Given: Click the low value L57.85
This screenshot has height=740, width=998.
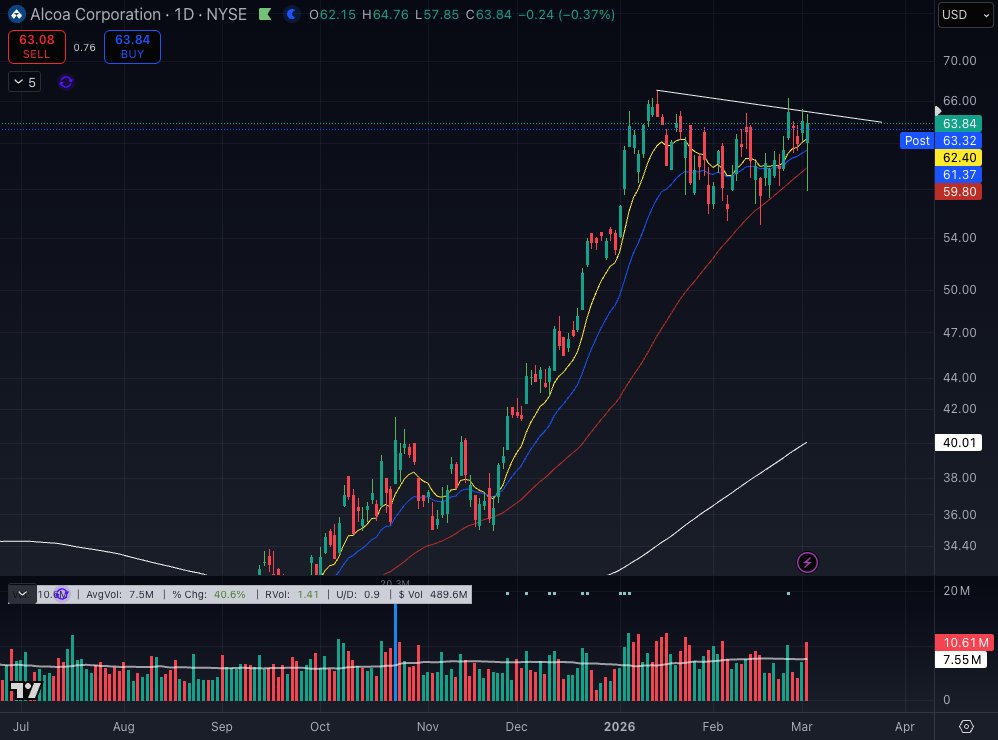Looking at the screenshot, I should 437,15.
